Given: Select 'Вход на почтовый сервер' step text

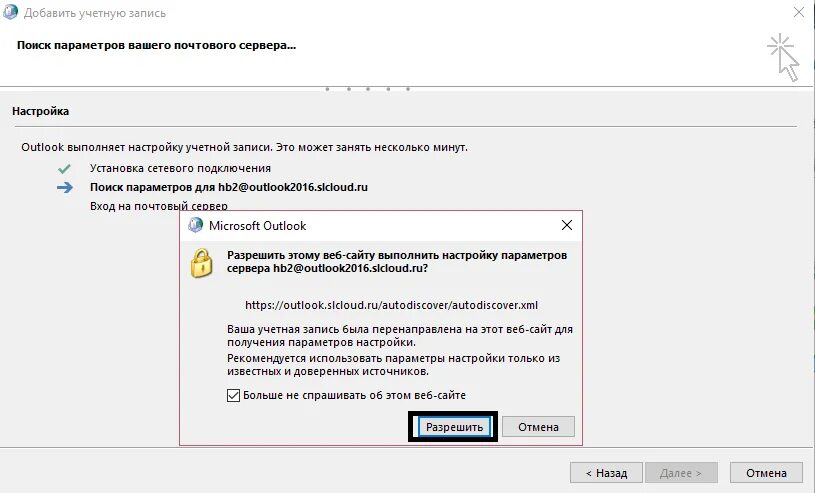Looking at the screenshot, I should coord(159,206).
